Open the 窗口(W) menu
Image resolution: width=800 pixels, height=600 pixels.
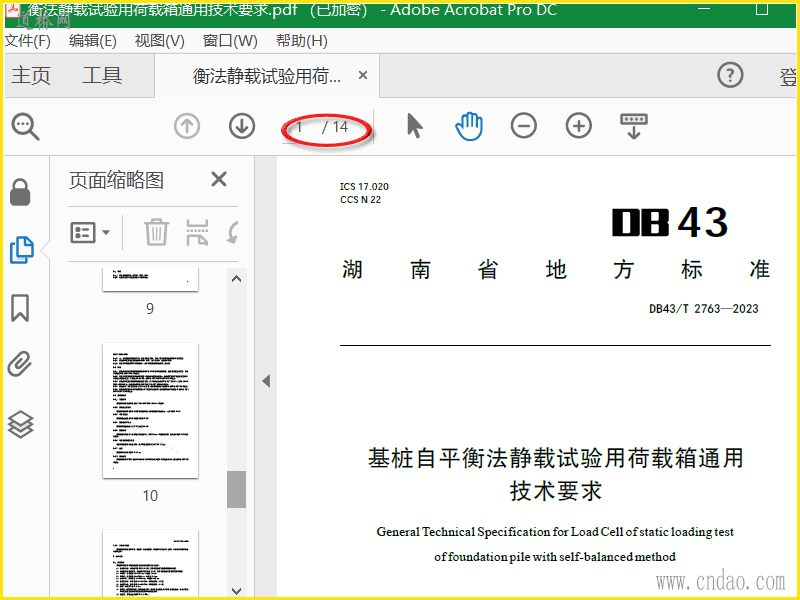230,41
